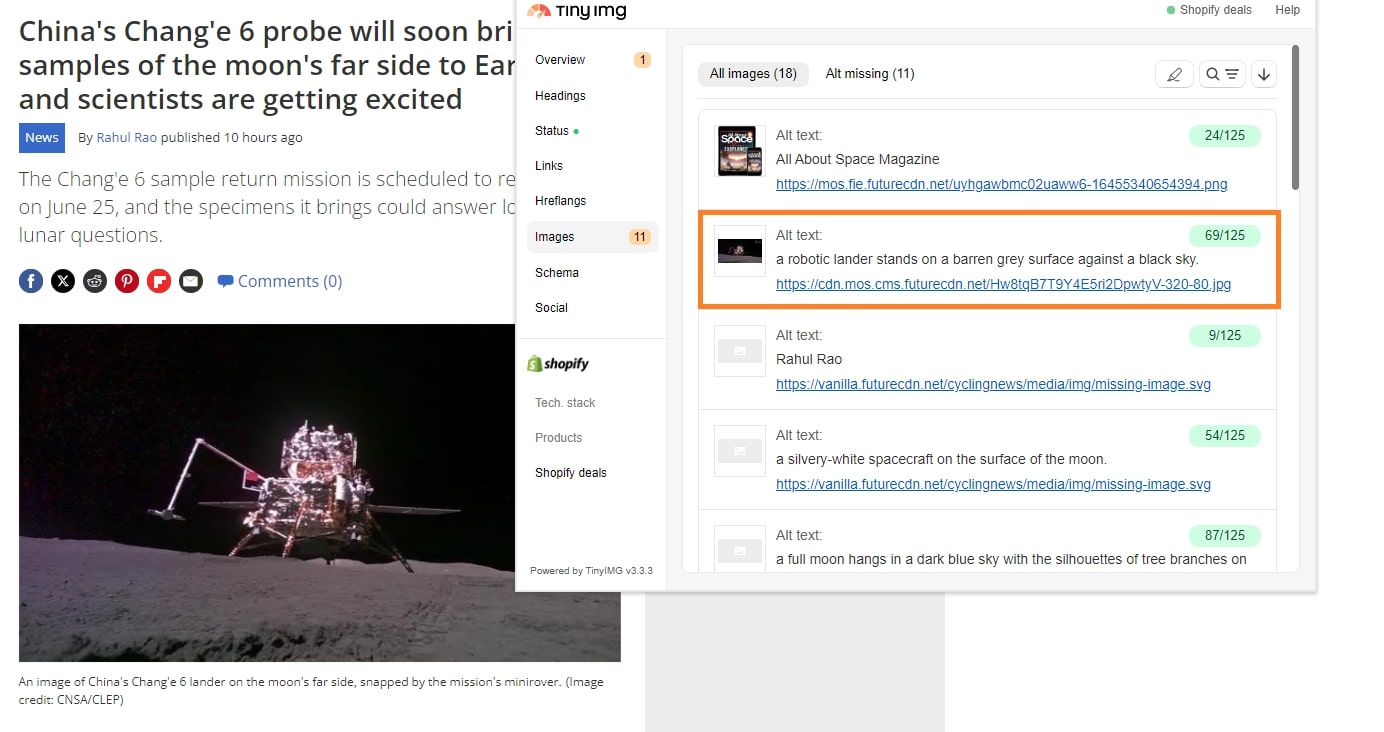Click the eraser icon in TinyIMG toolbar

[1174, 74]
